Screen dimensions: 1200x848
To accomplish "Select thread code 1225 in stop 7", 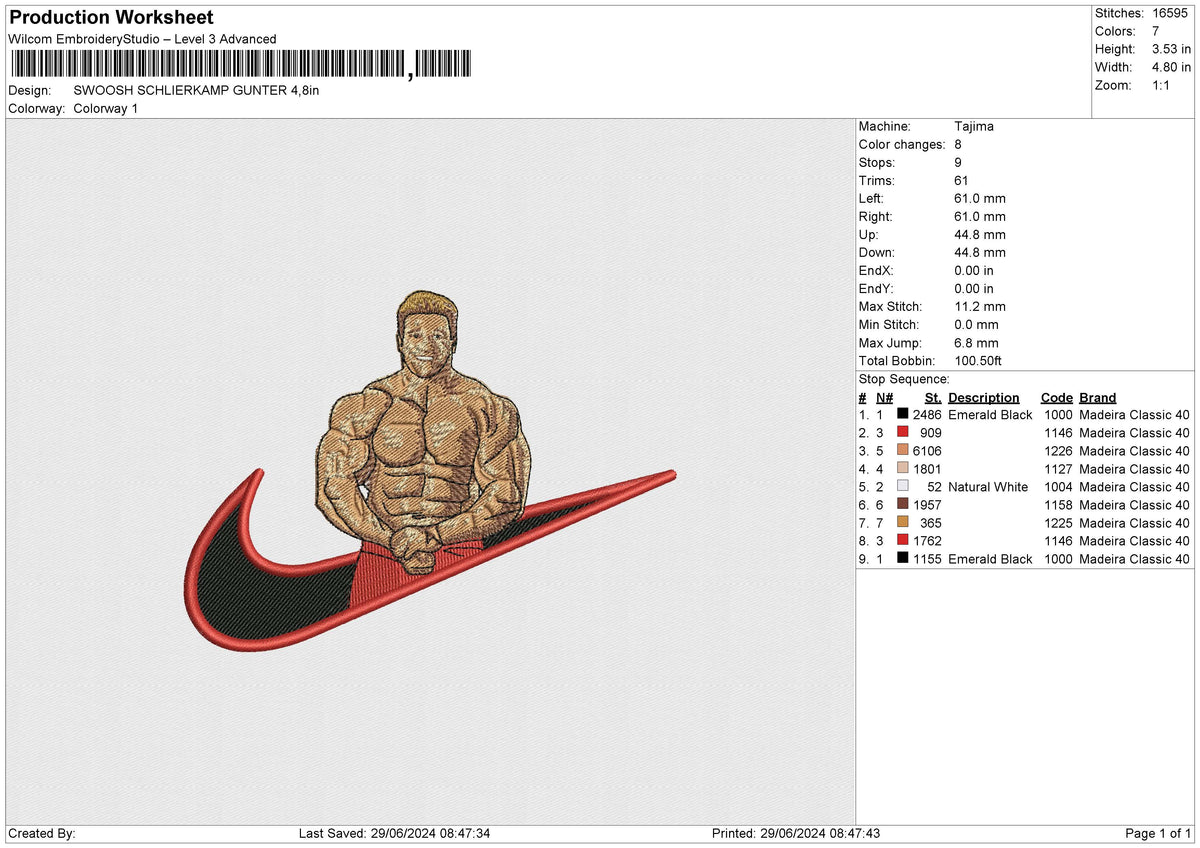I will click(1058, 523).
